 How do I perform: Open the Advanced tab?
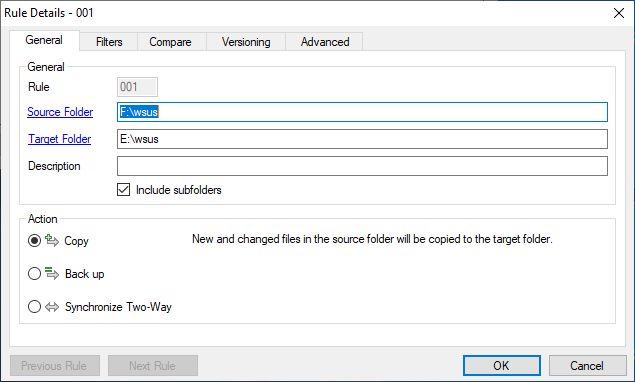pos(325,42)
